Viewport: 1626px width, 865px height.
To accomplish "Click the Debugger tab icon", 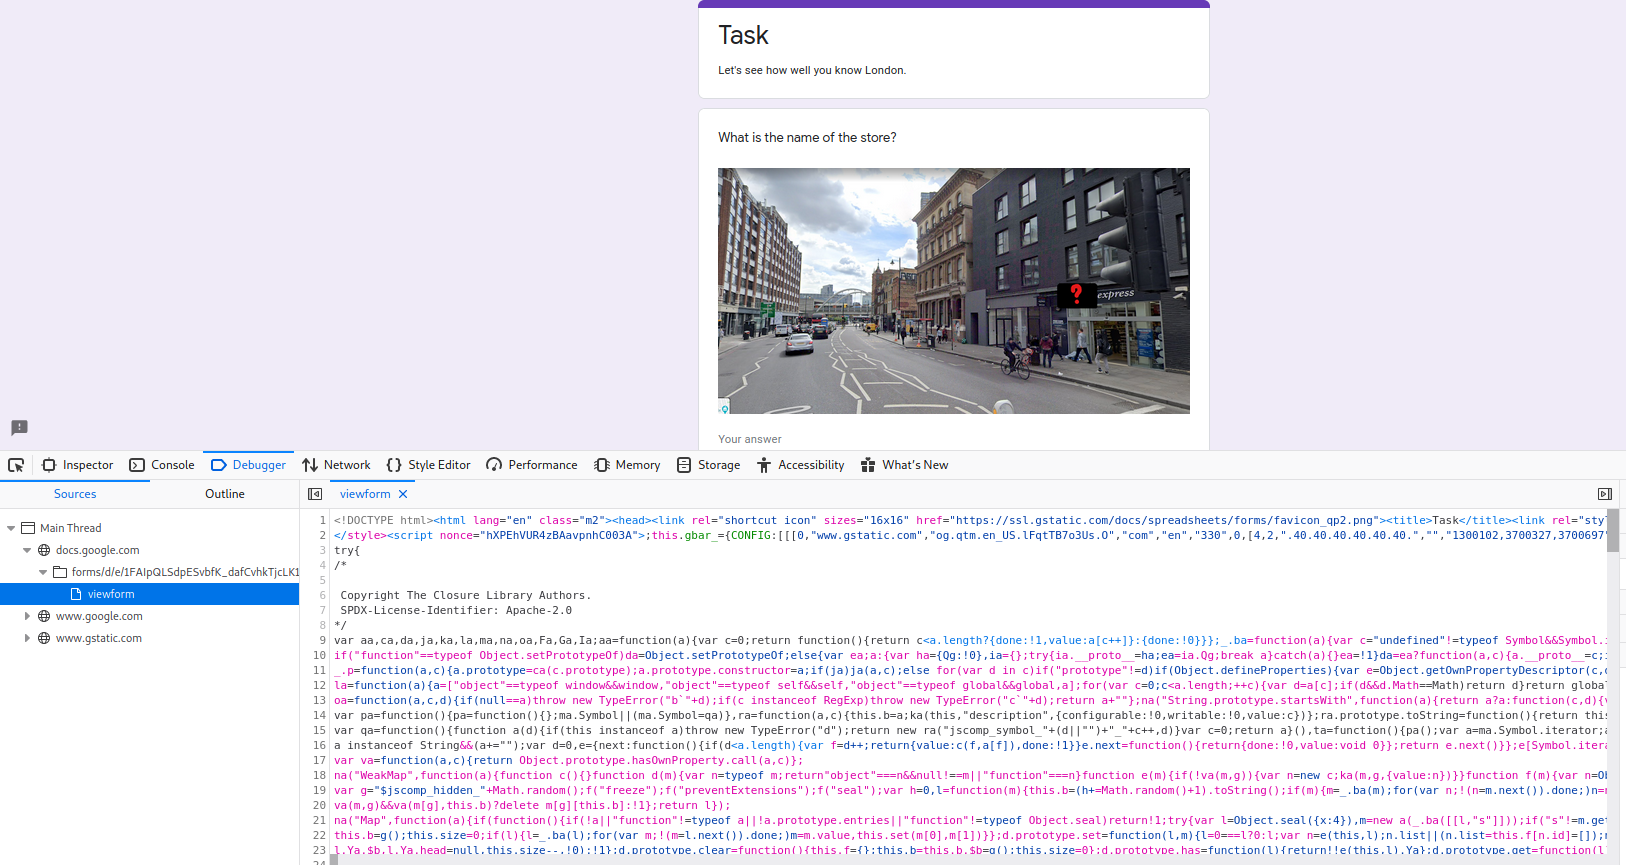I will point(219,465).
